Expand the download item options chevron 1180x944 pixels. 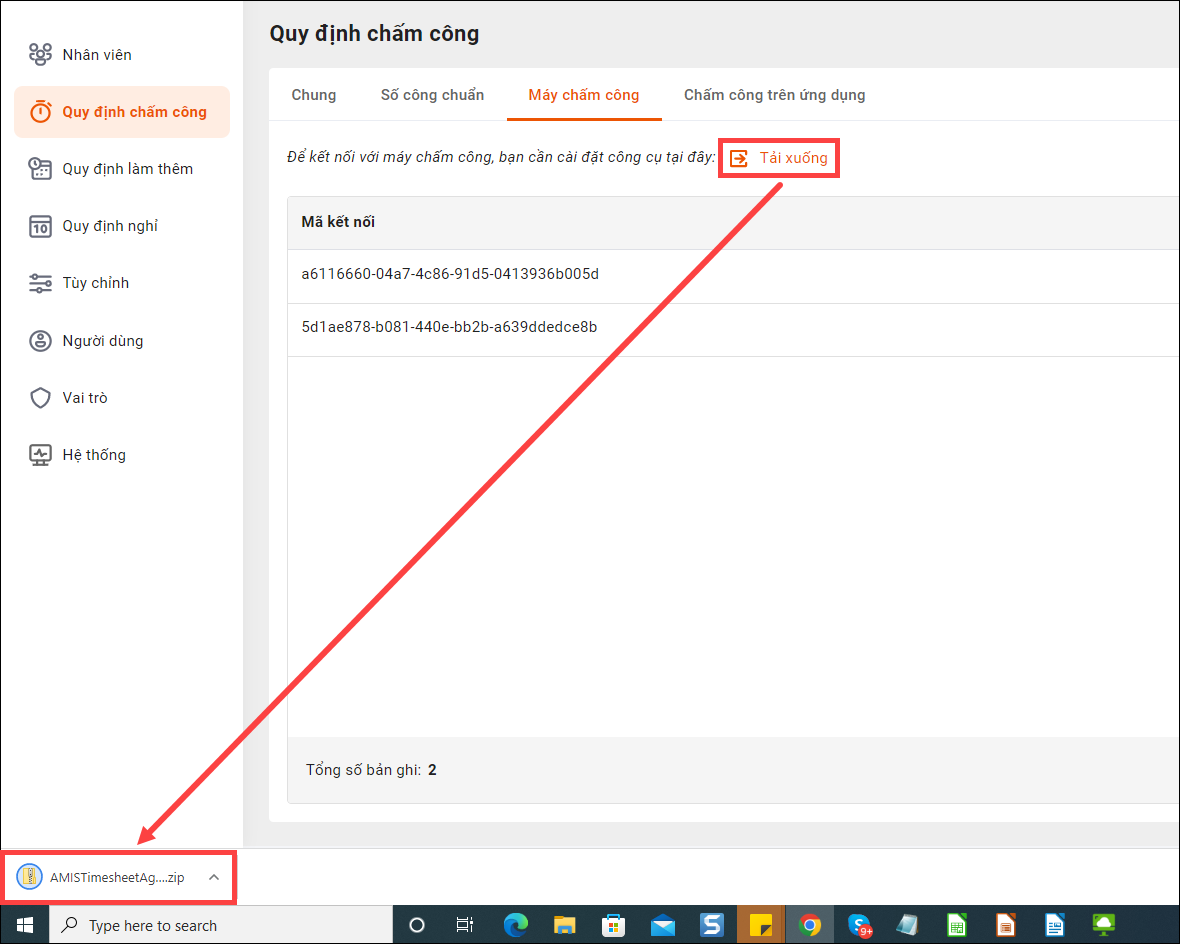214,877
